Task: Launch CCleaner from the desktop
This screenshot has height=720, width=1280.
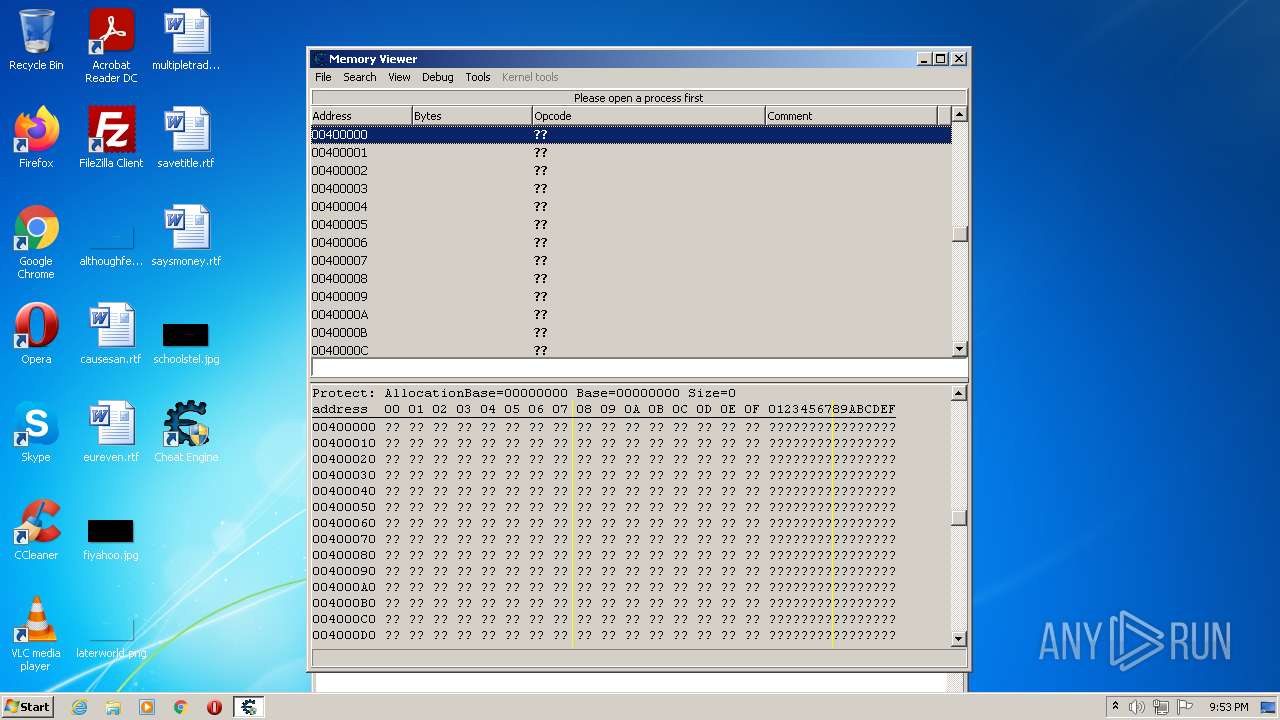Action: [36, 530]
